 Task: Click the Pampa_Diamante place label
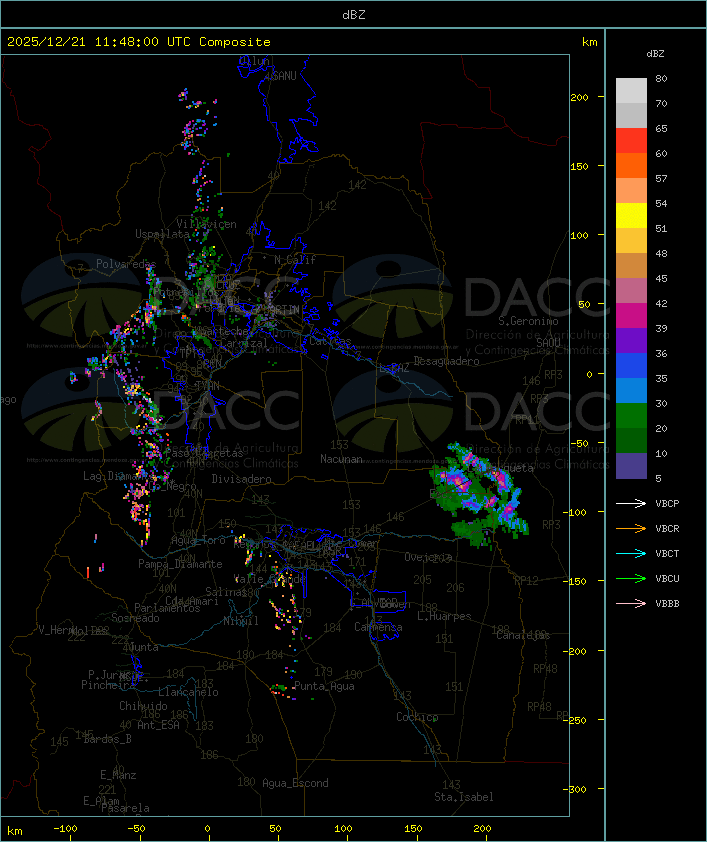pos(180,564)
